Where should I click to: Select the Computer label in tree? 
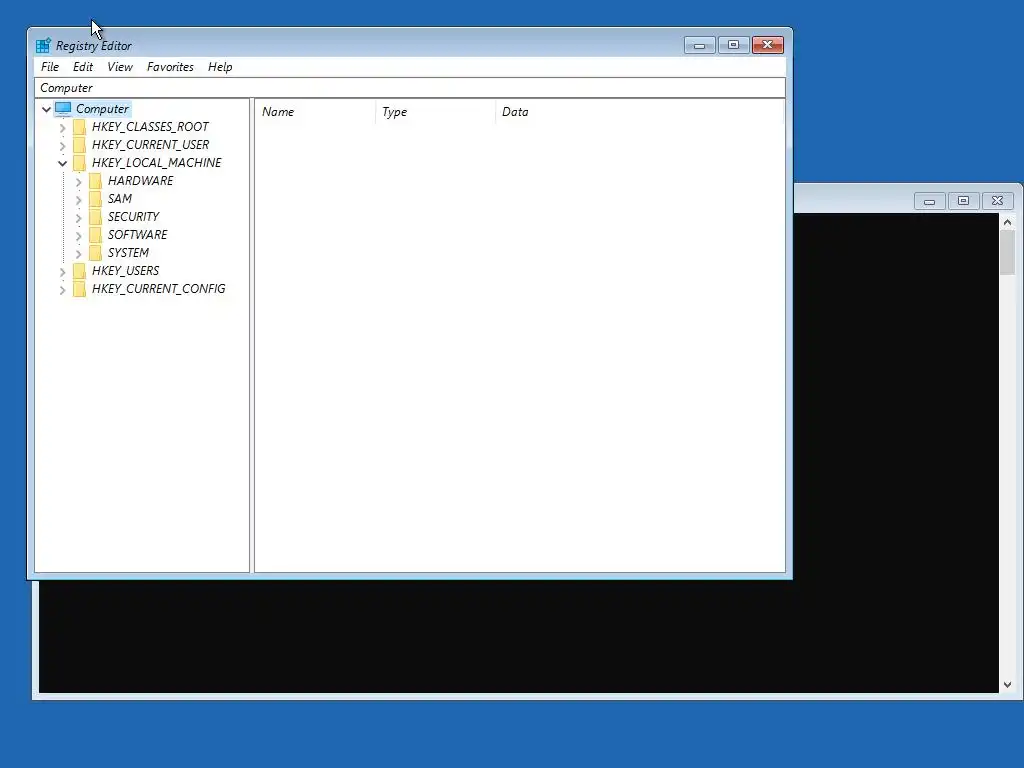point(103,108)
